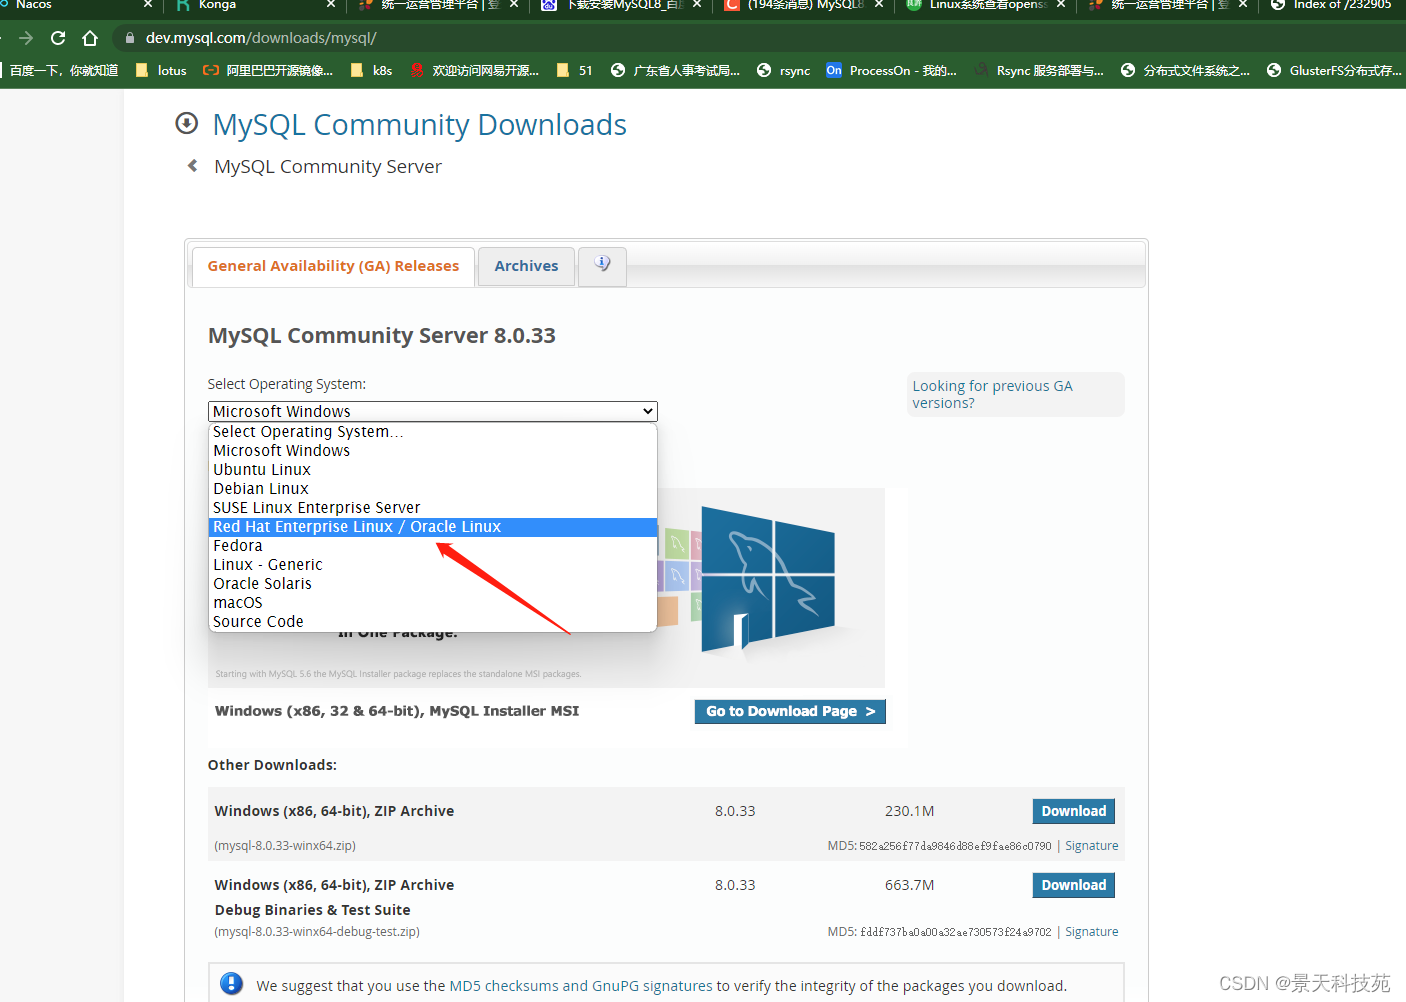Open the lotus bookmark
The height and width of the screenshot is (1002, 1406).
point(161,70)
